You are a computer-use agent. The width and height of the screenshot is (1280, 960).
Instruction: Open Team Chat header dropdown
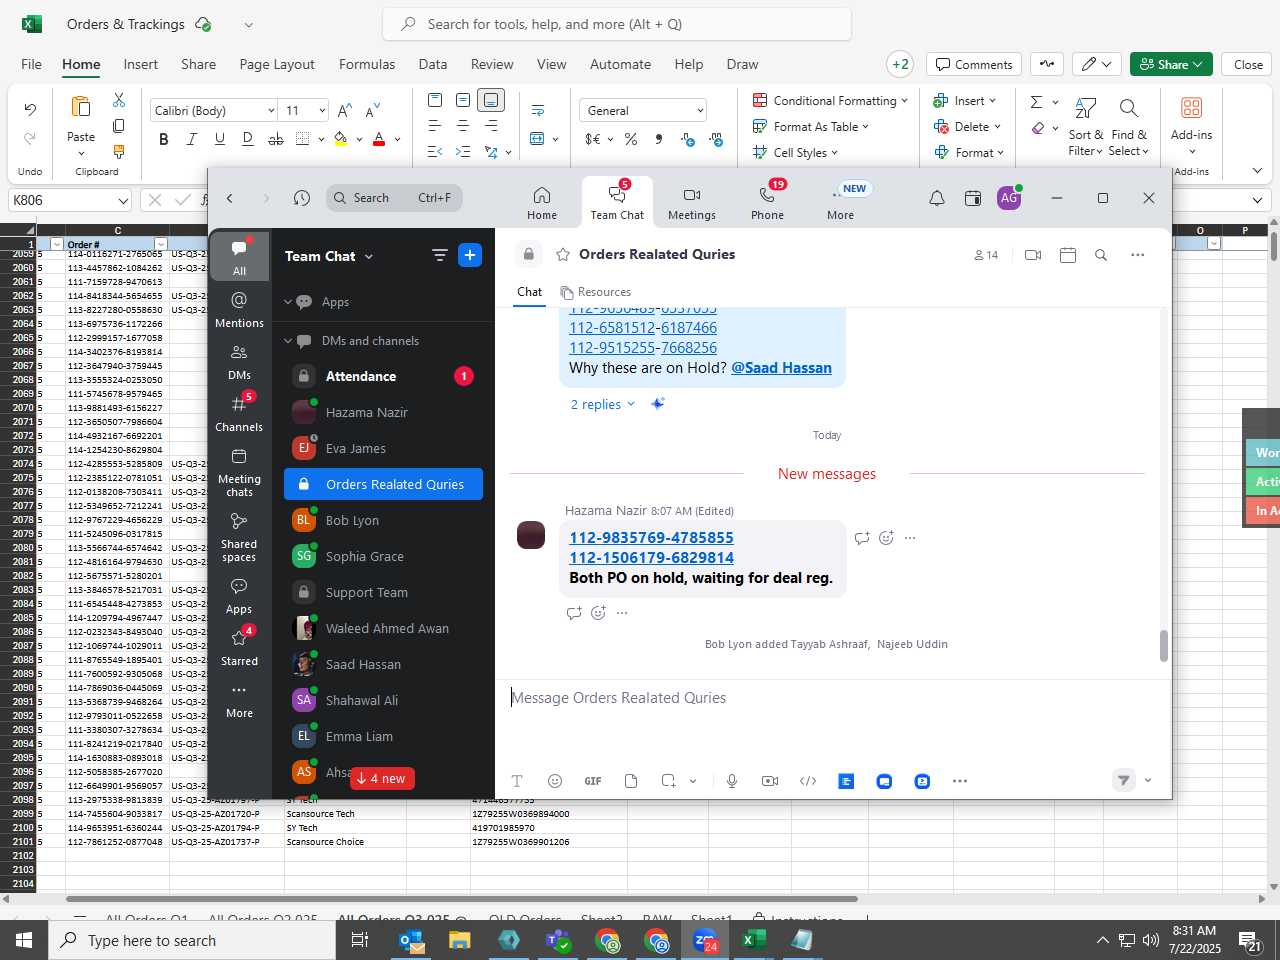click(368, 257)
